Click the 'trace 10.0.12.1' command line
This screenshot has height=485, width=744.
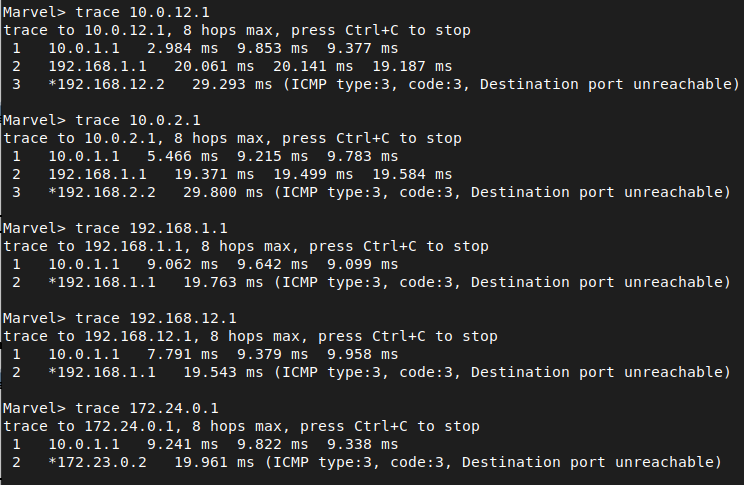[x=106, y=12]
